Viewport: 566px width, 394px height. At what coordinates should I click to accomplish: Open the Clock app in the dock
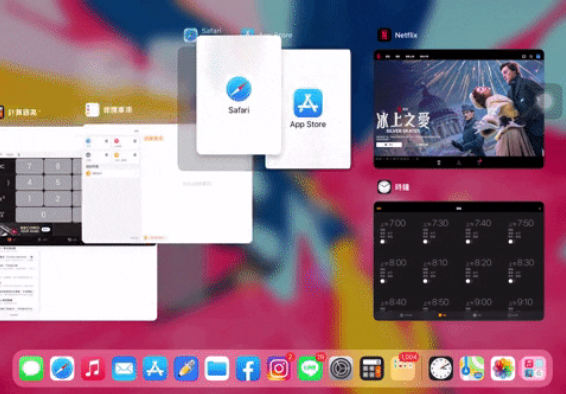(441, 368)
